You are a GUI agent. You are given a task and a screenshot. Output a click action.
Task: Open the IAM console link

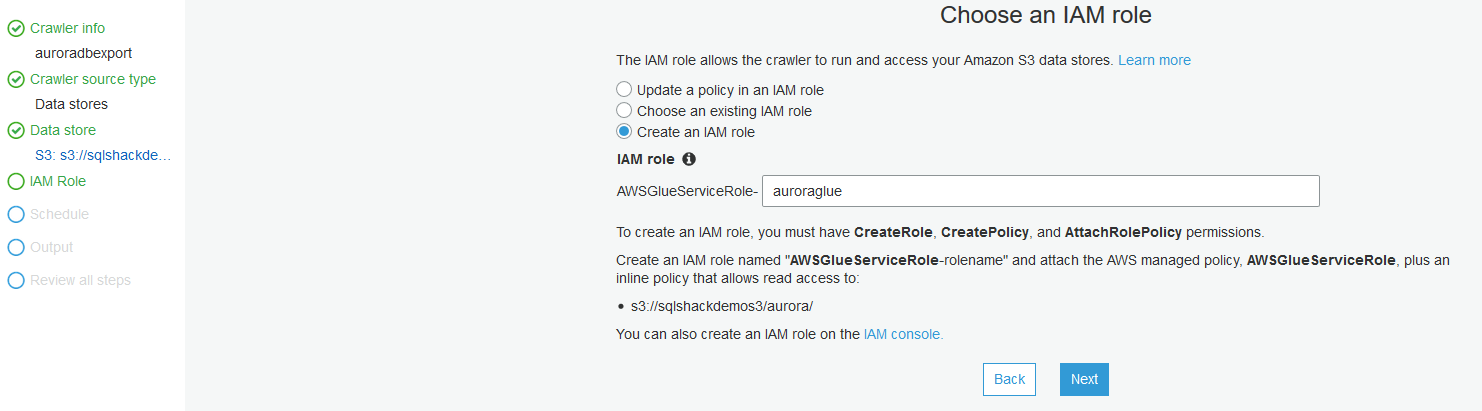tap(903, 335)
